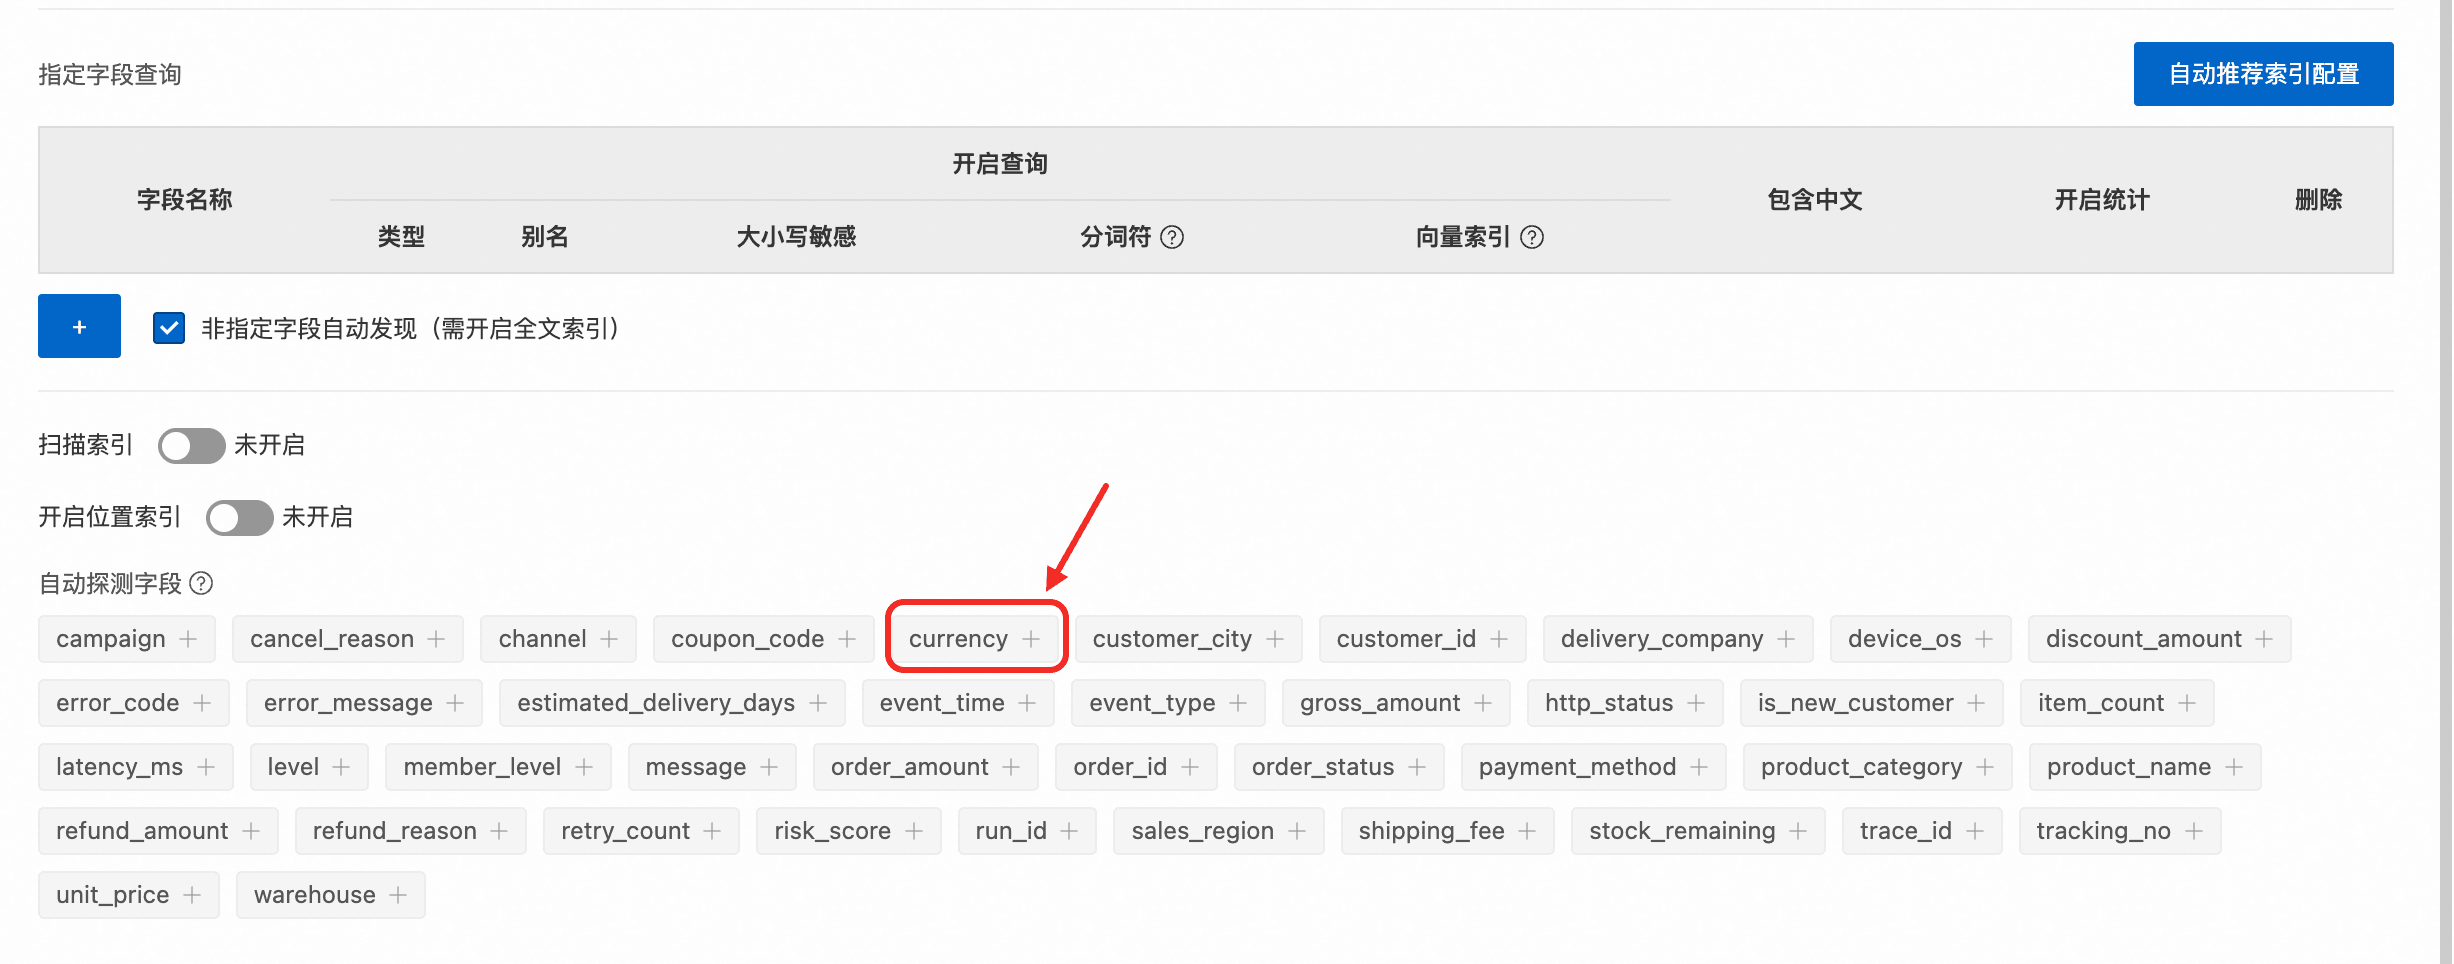
Task: Add the discount_amount field via its plus icon
Action: coord(2264,639)
